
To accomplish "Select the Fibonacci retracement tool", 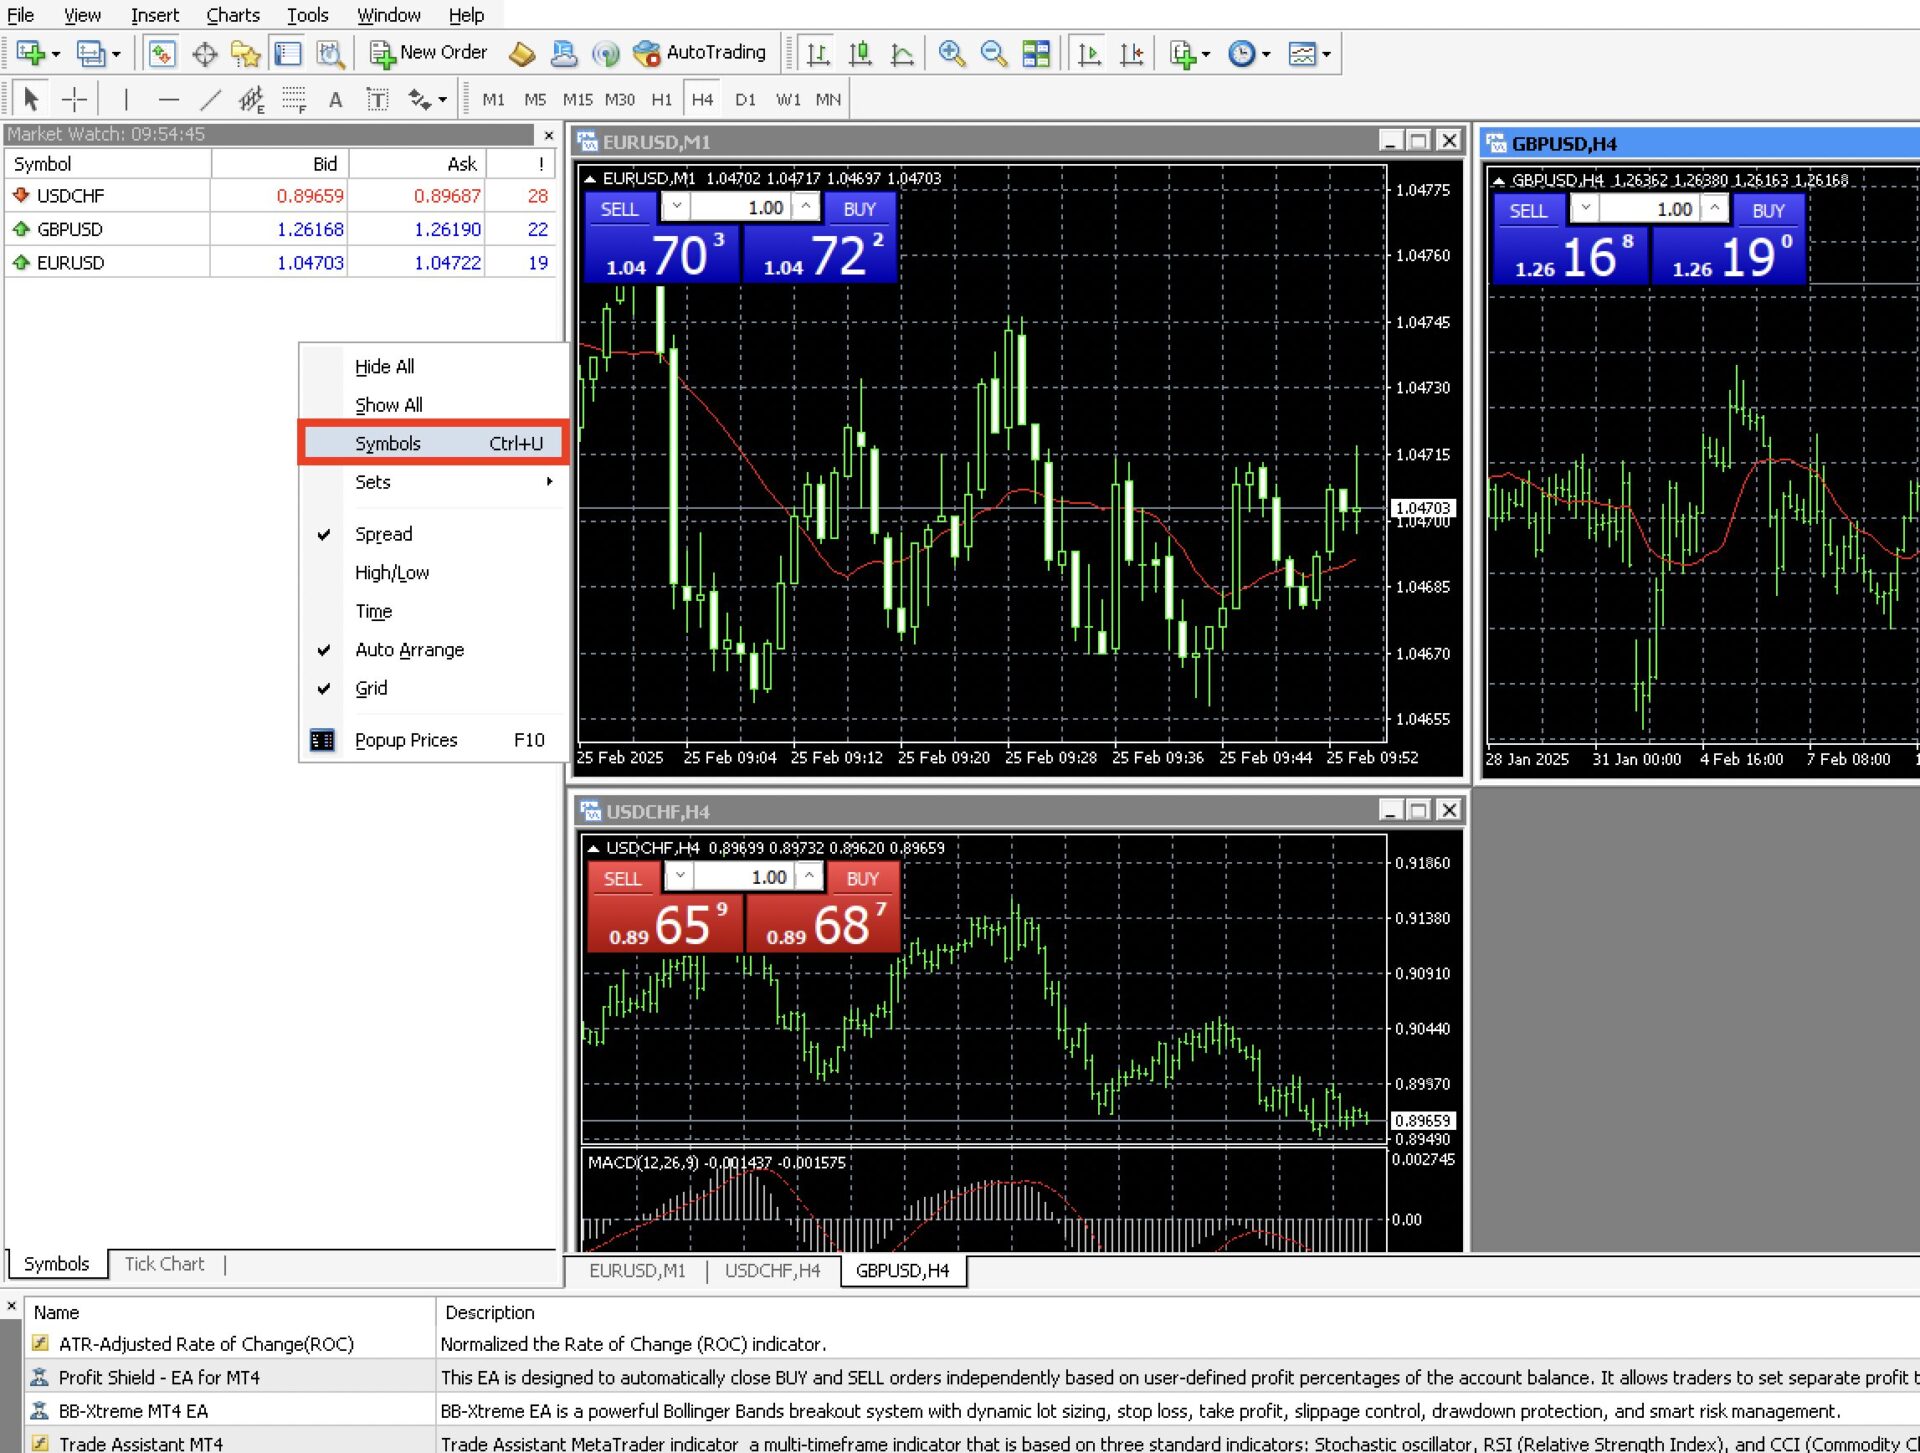I will click(294, 99).
